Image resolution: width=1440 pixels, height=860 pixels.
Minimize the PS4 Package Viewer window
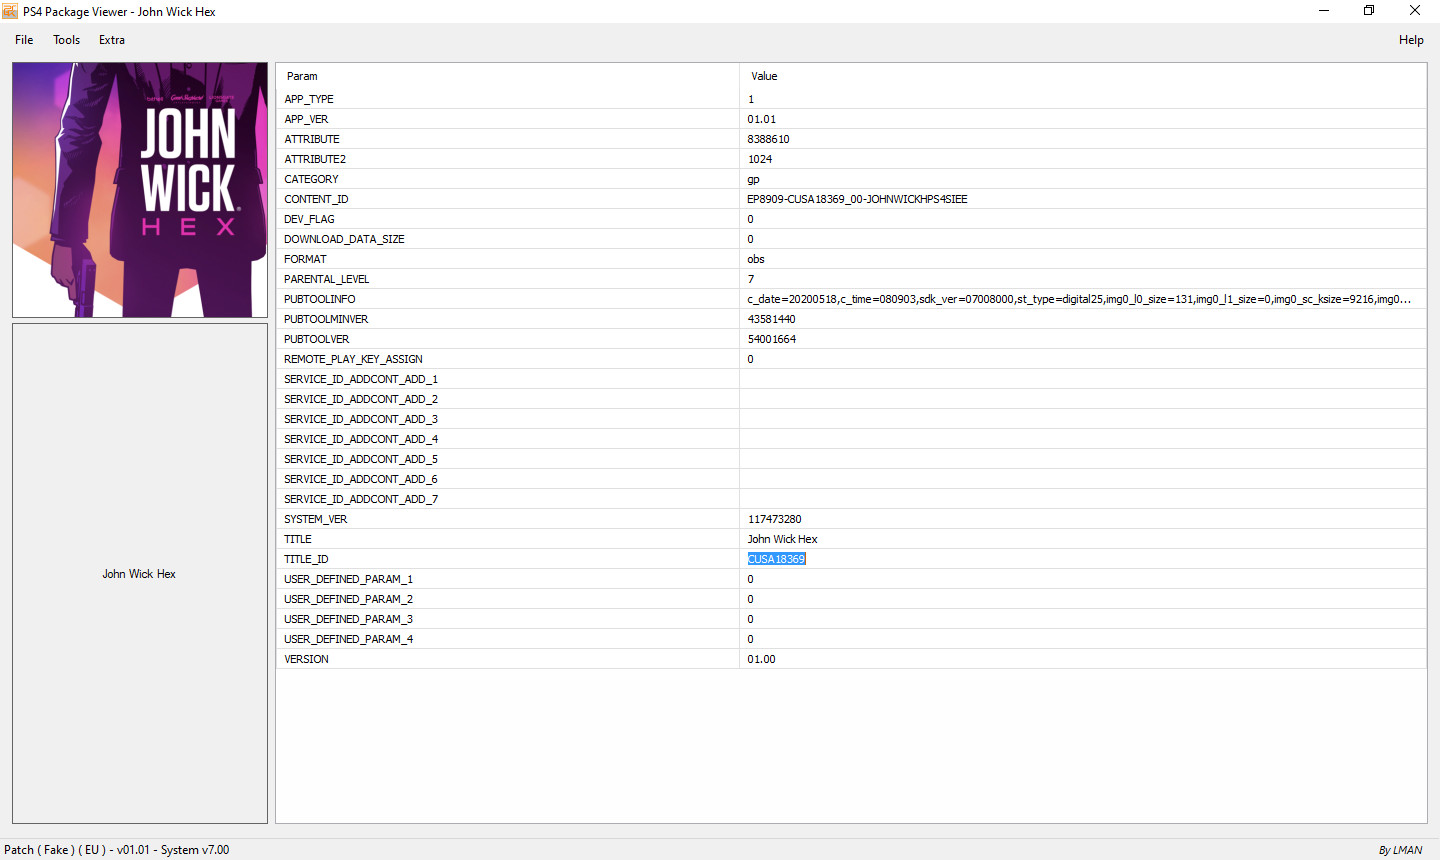[x=1324, y=11]
